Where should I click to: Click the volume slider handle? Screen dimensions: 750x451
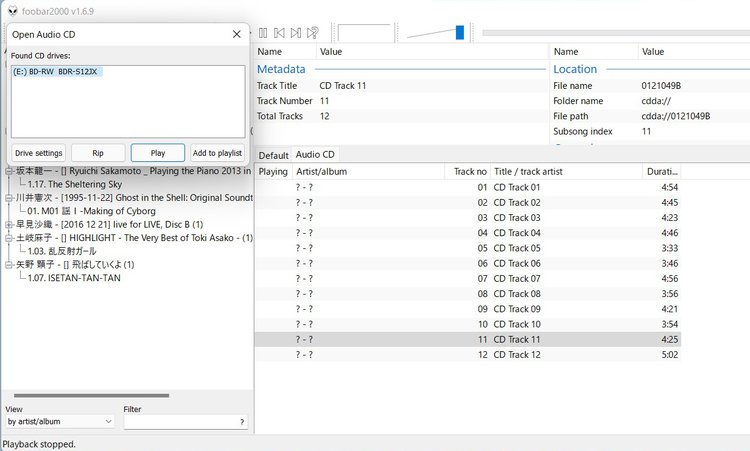(x=460, y=33)
